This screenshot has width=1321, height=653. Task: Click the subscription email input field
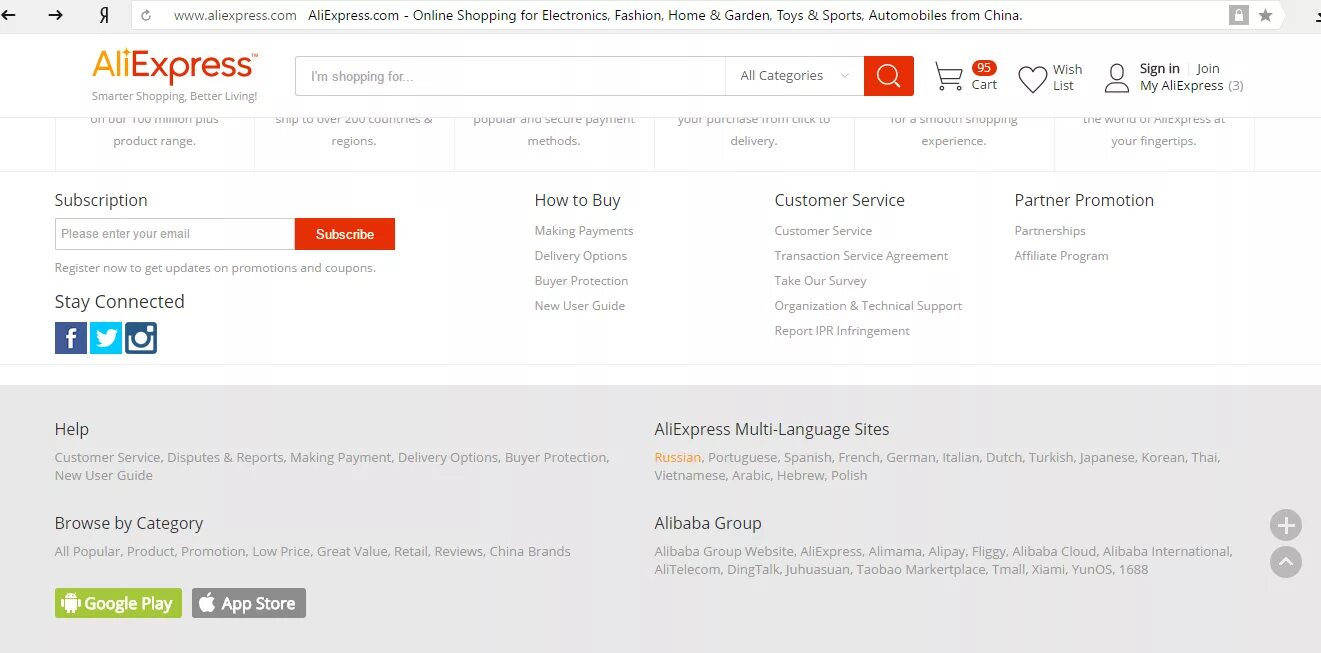175,234
